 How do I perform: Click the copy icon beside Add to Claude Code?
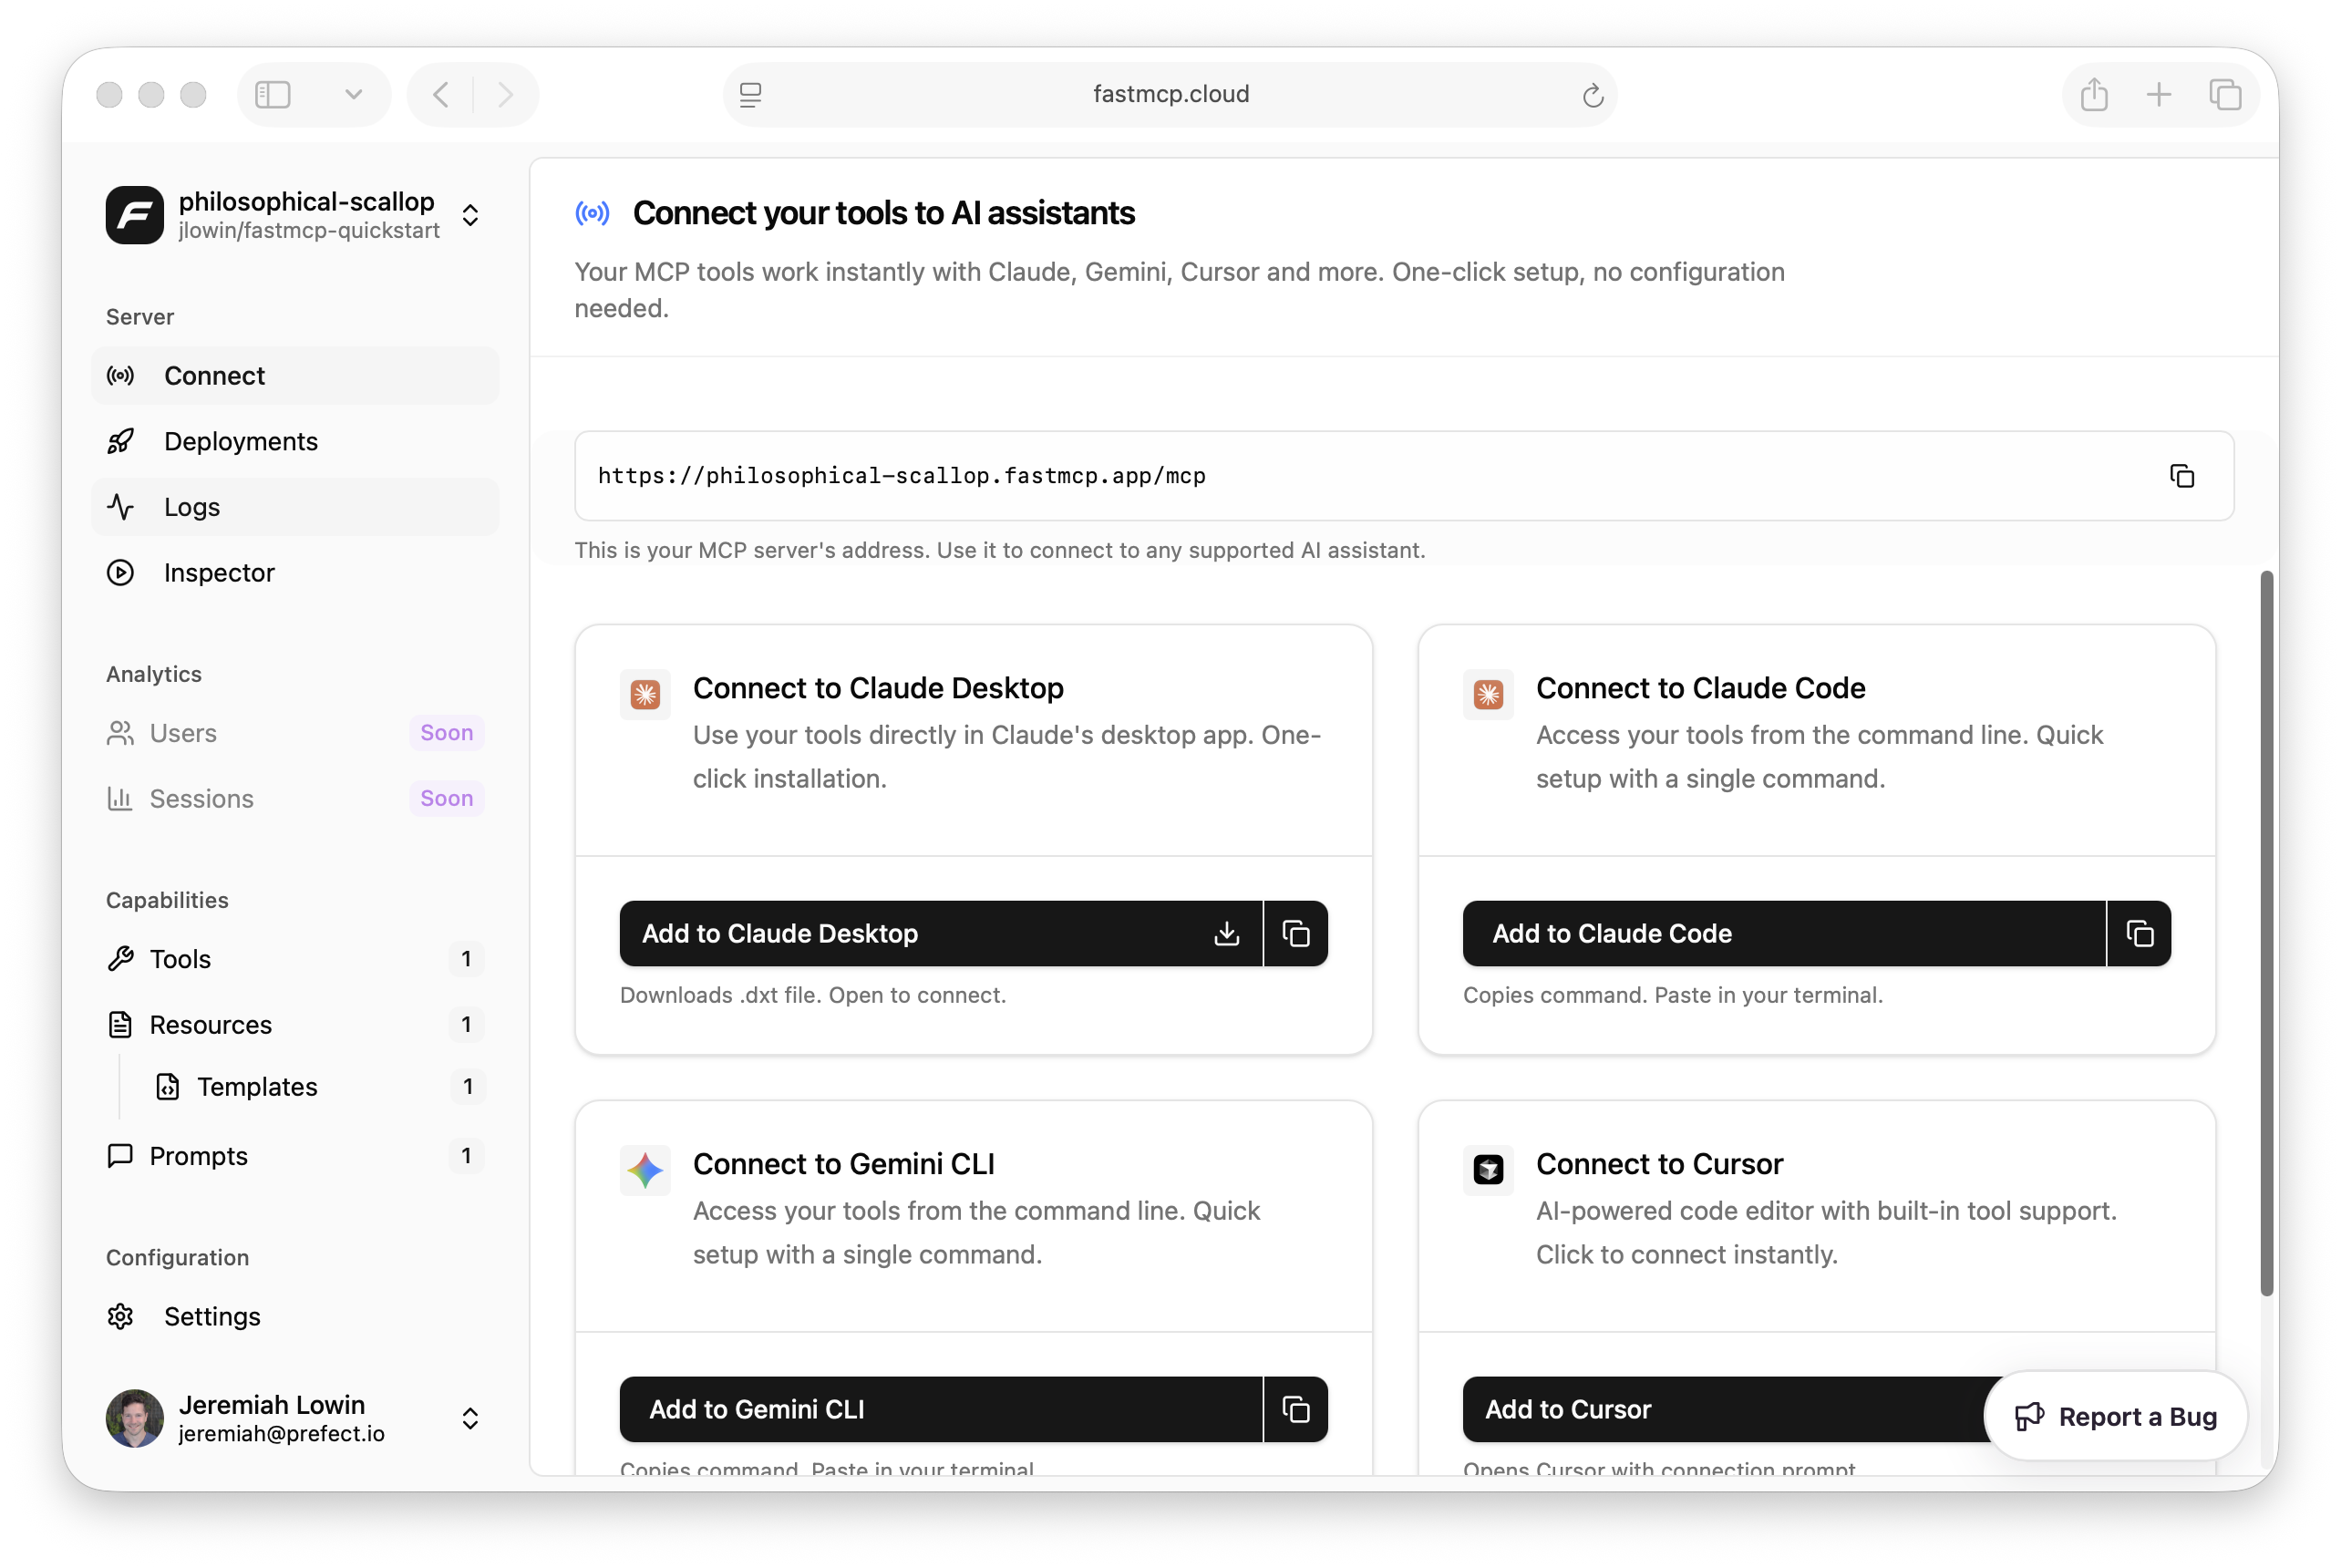click(x=2139, y=933)
